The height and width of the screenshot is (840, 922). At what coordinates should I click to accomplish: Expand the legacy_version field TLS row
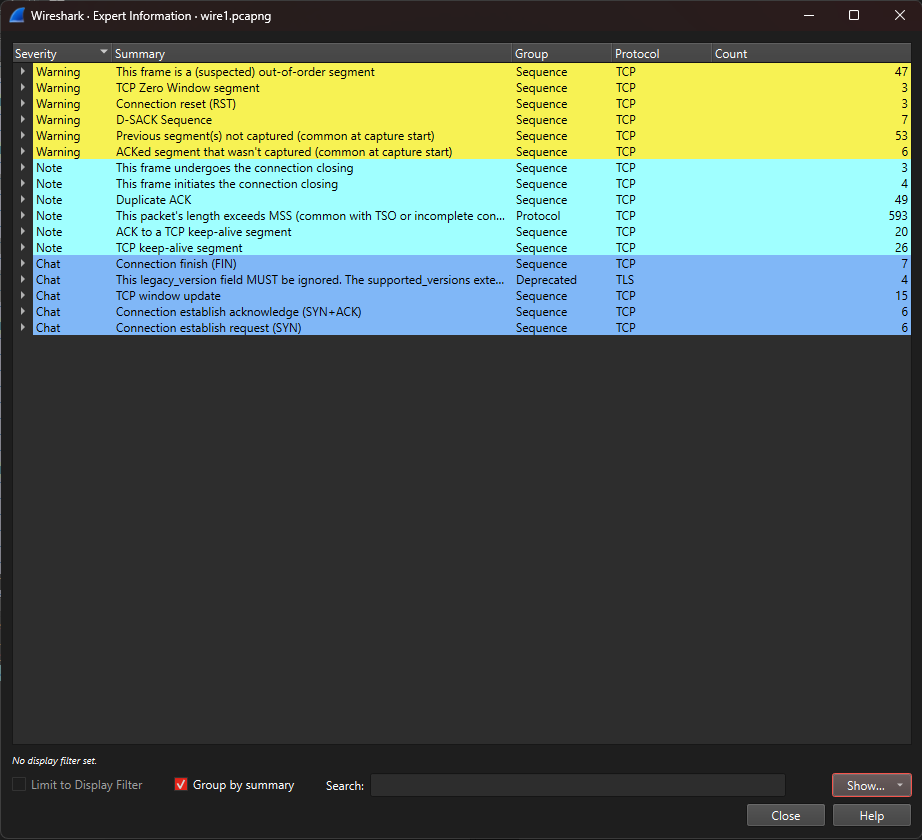click(x=22, y=279)
